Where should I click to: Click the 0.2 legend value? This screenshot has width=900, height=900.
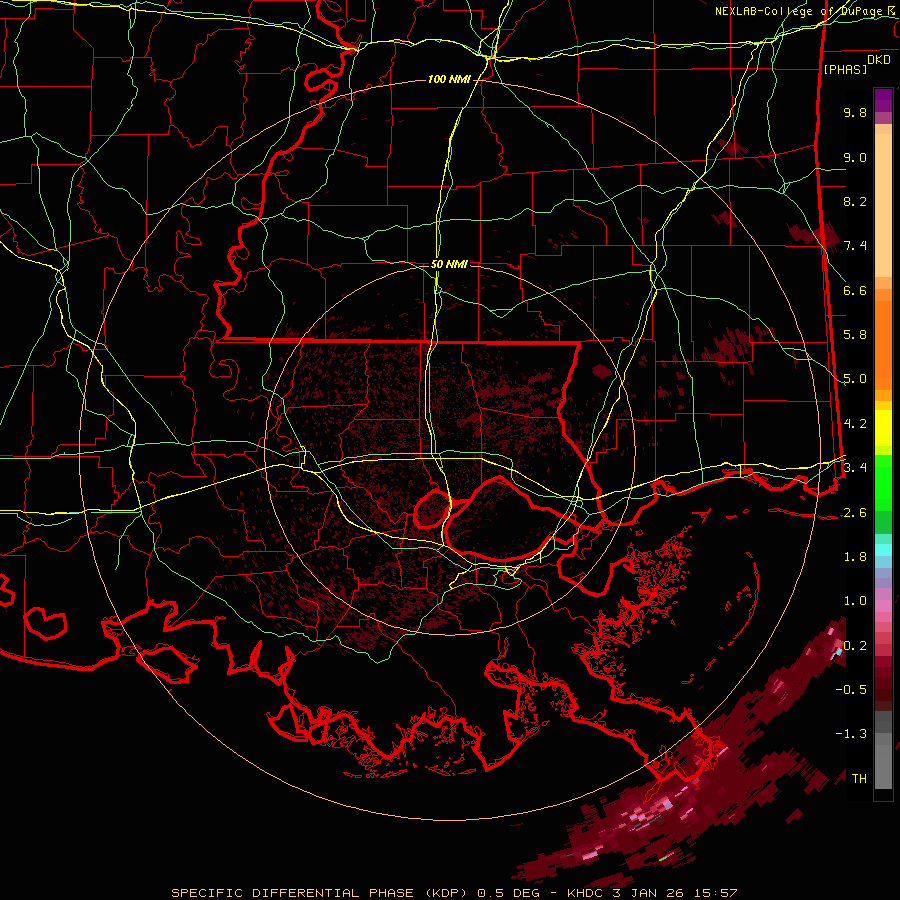tap(855, 645)
